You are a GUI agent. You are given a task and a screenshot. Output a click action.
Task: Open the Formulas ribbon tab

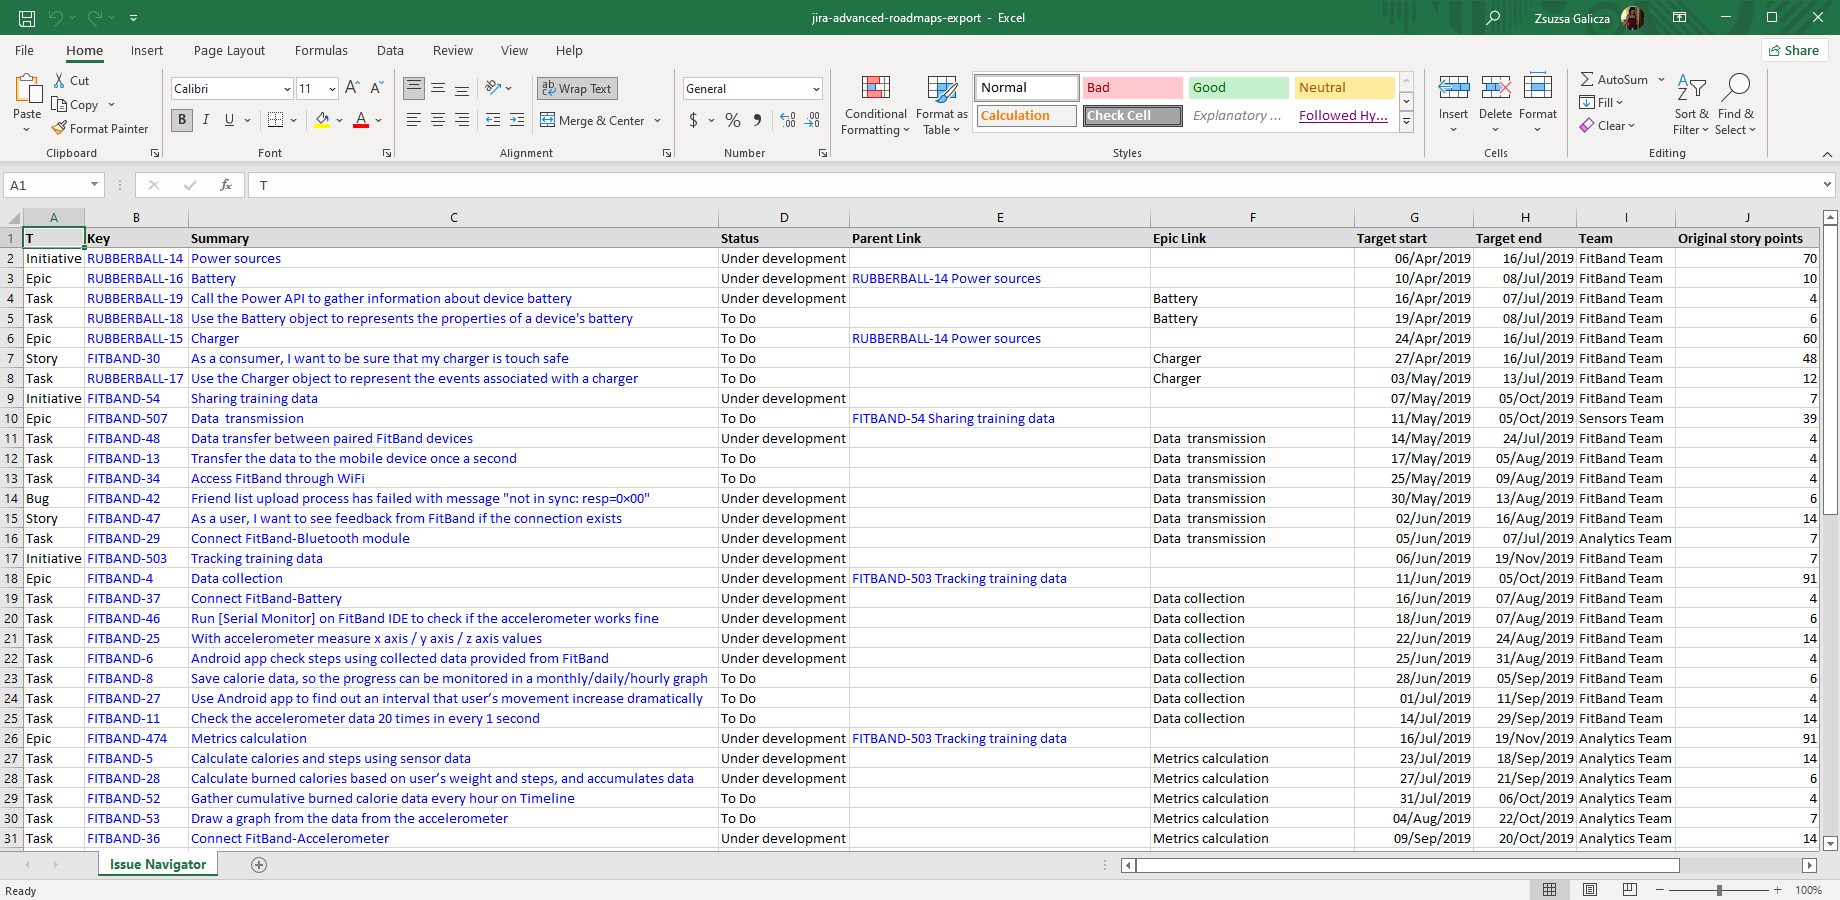[321, 51]
